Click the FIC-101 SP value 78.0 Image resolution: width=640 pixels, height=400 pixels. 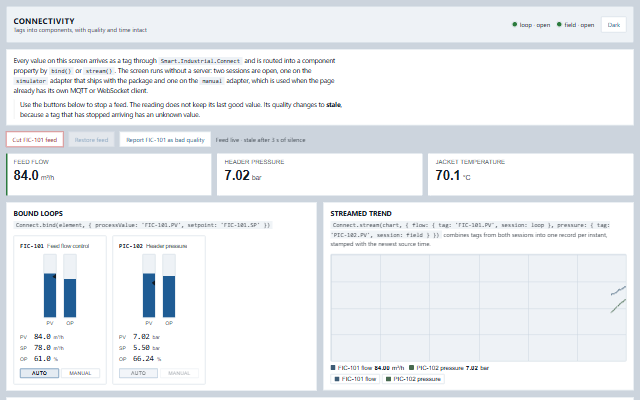tap(42, 348)
